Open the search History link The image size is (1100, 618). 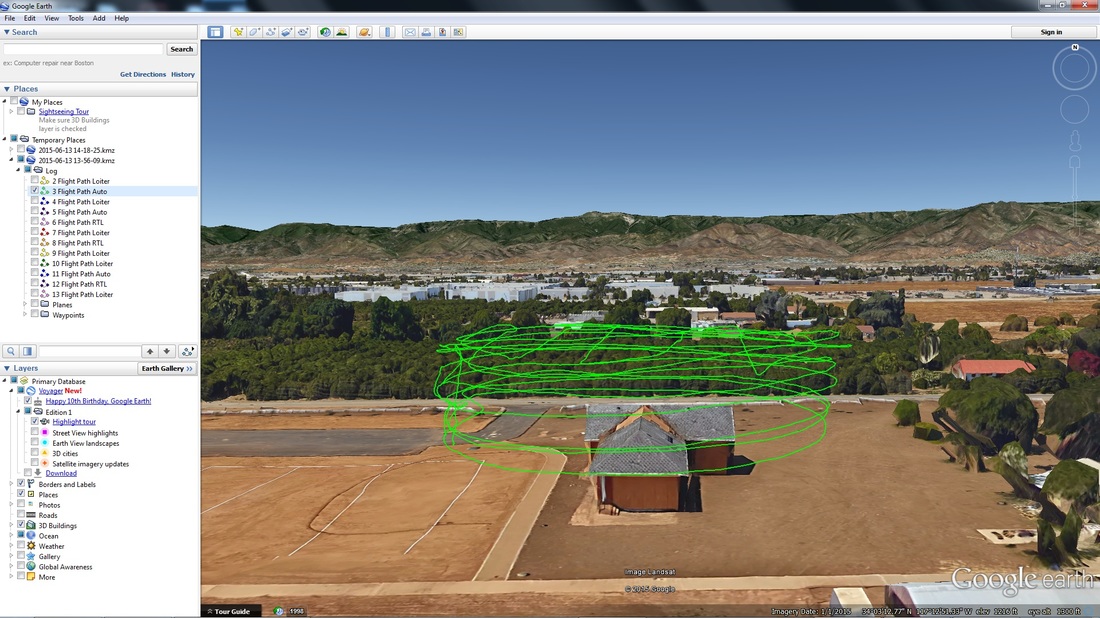(183, 74)
